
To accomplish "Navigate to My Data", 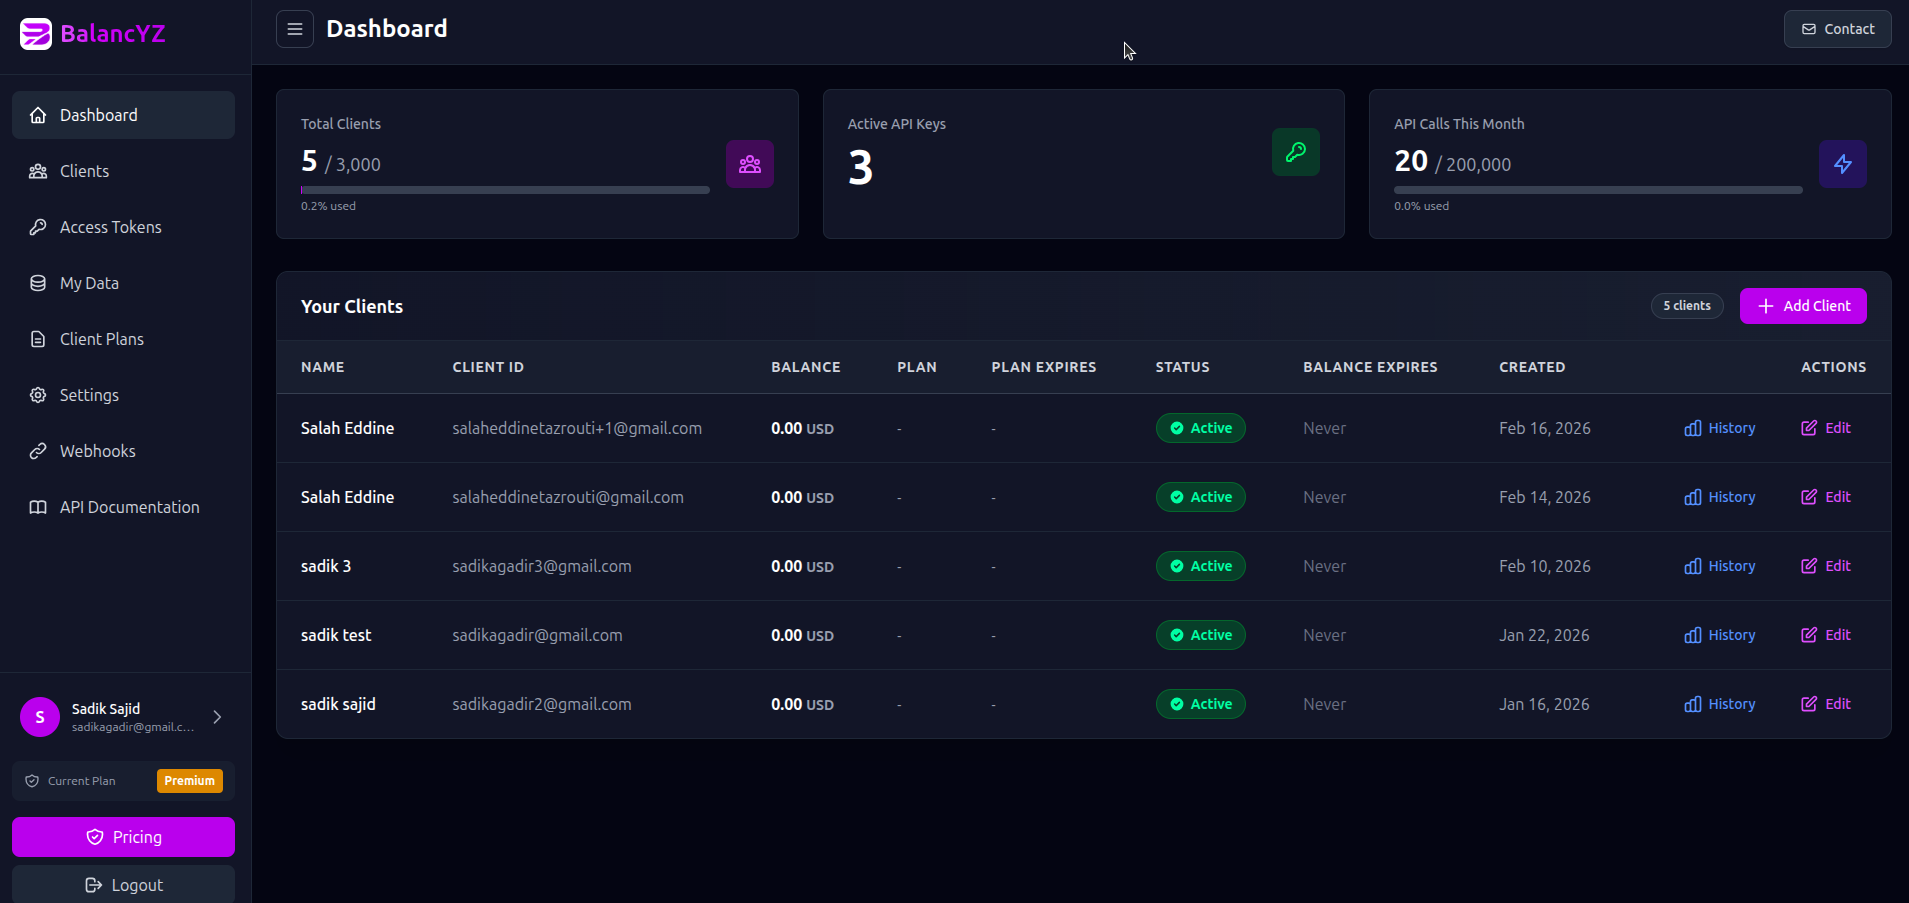I will tap(123, 283).
